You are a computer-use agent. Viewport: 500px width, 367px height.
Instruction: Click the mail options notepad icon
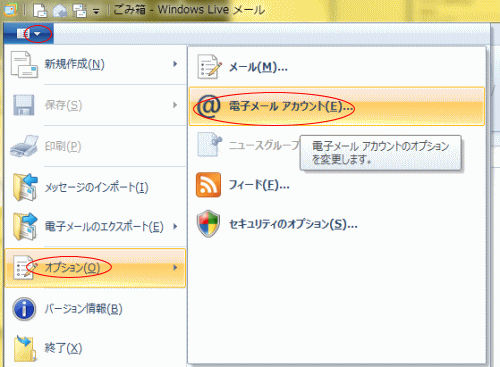(209, 67)
